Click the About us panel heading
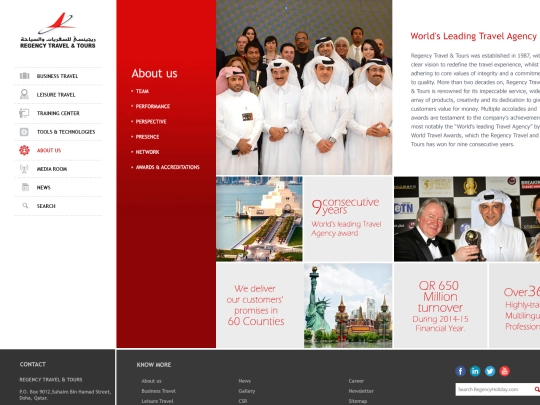 pos(154,73)
